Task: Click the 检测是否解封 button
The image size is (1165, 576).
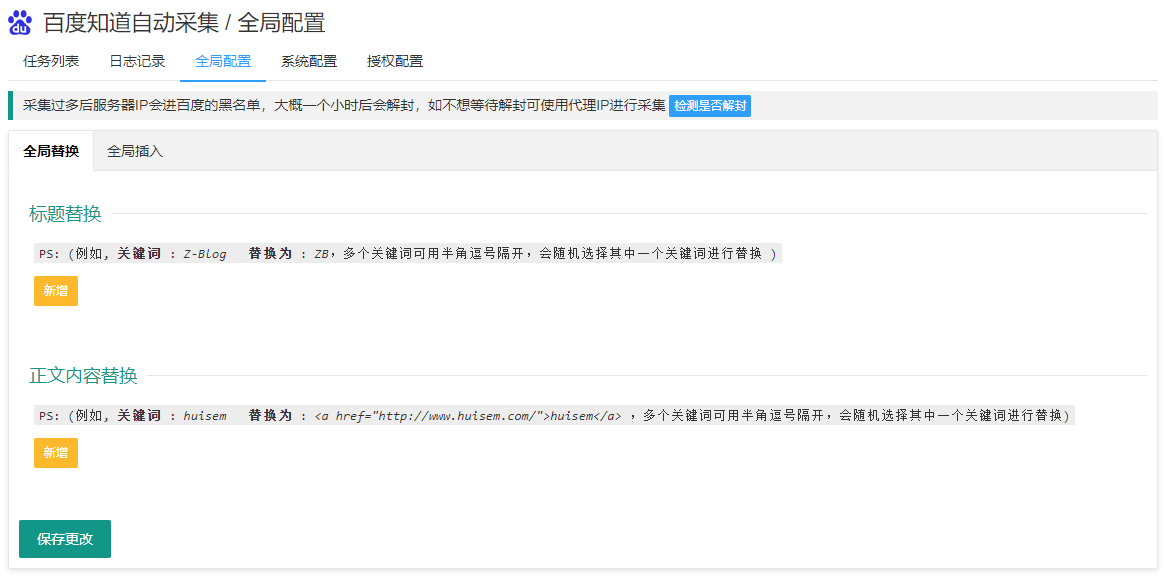Action: [x=710, y=106]
